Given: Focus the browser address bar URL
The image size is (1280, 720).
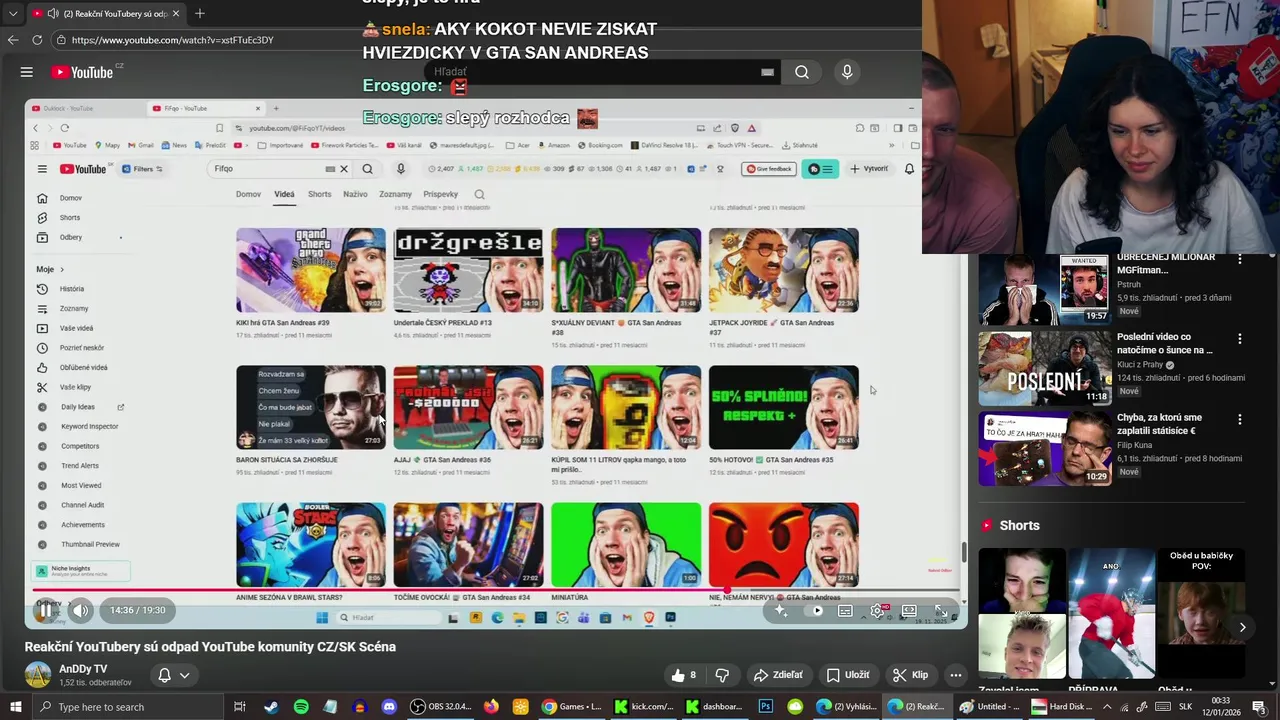Looking at the screenshot, I should (x=172, y=40).
